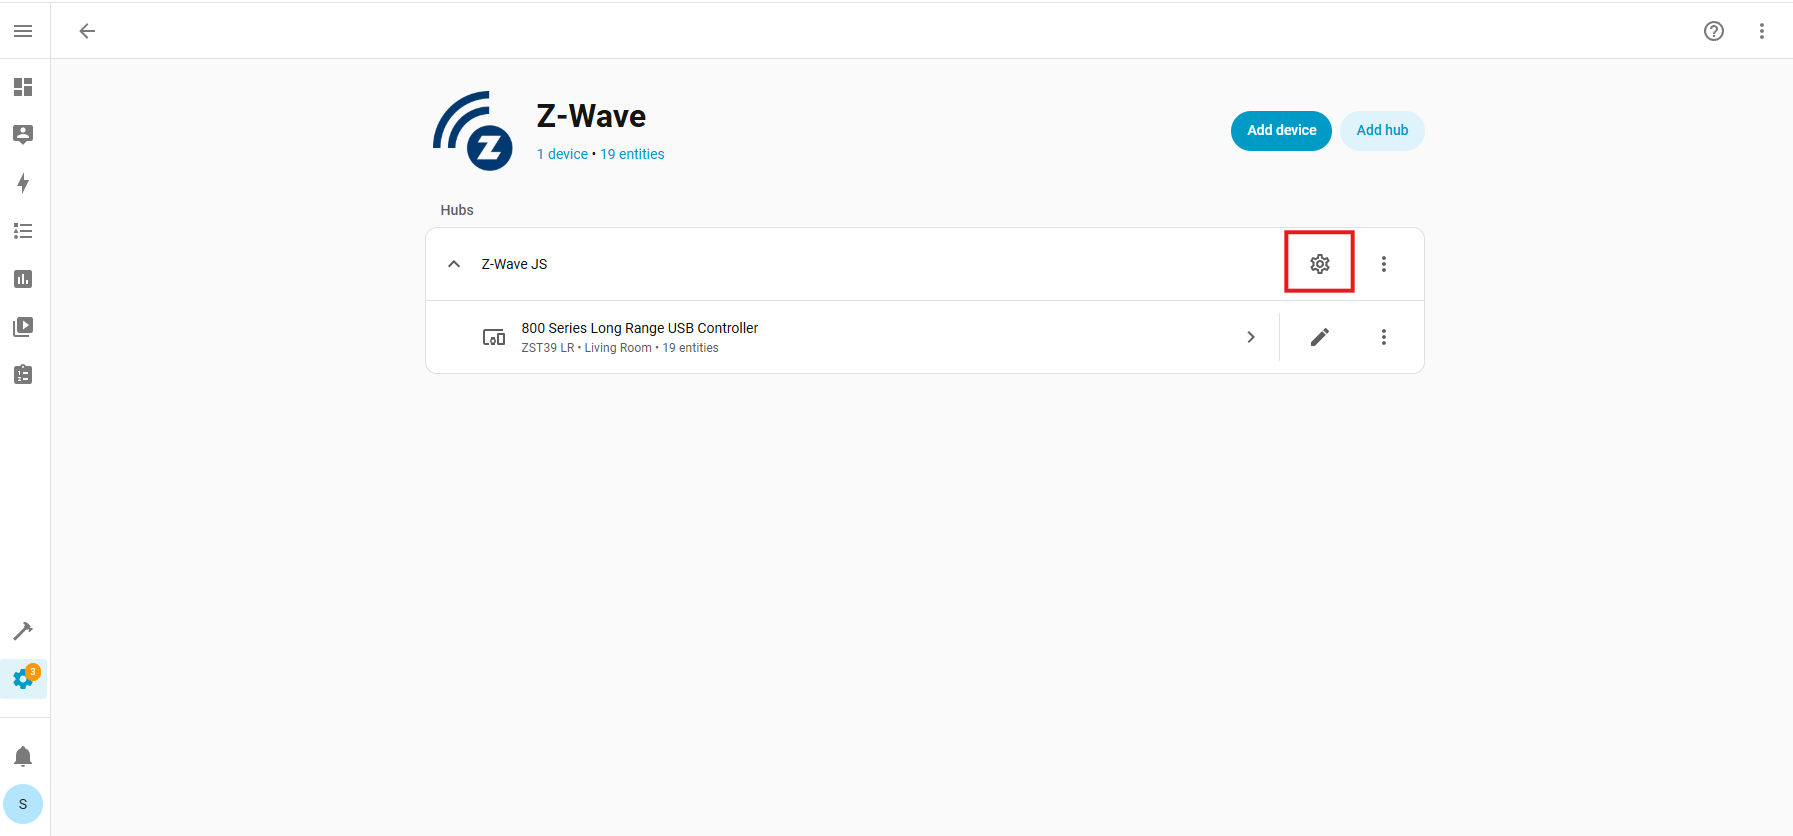Open the Z-Wave JS hub three-dot menu

1384,264
